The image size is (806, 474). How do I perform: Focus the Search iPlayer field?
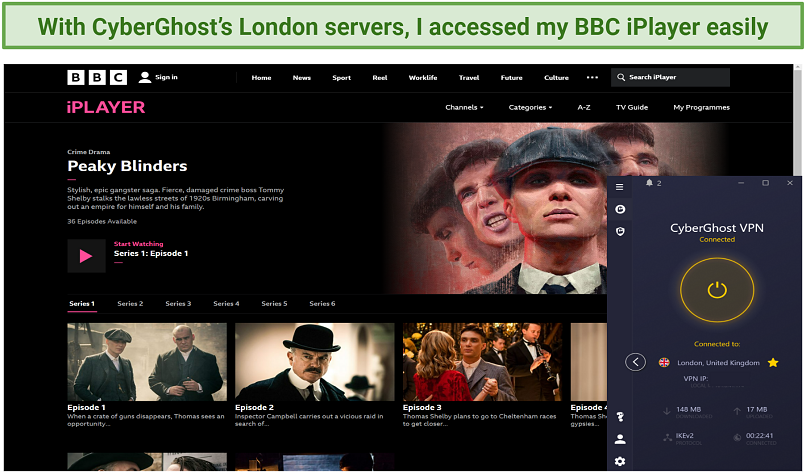670,77
